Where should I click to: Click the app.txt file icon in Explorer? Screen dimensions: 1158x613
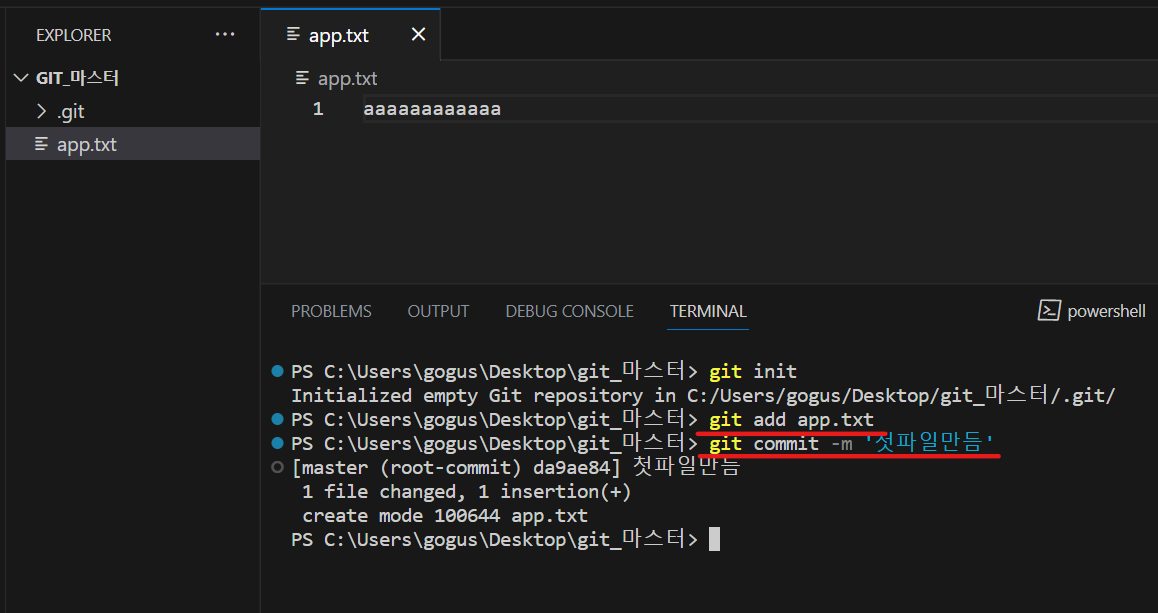click(x=42, y=144)
